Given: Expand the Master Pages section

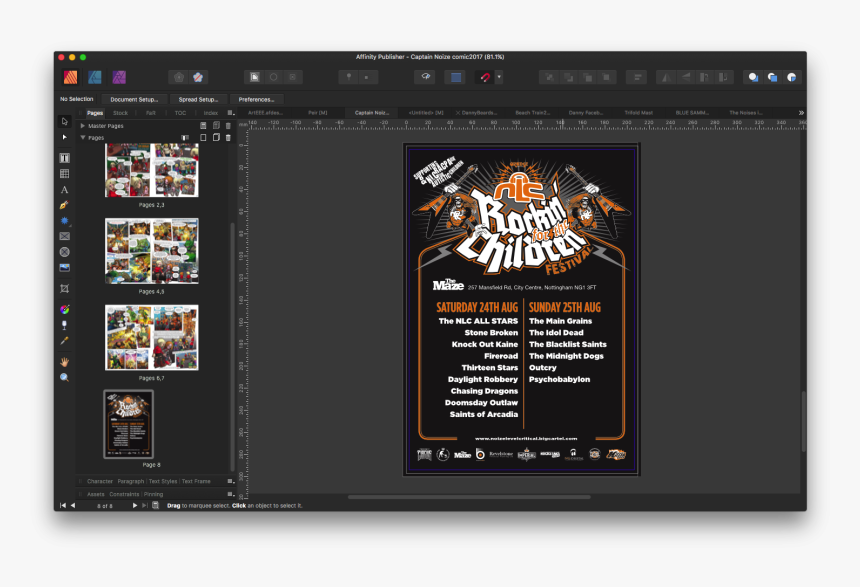Looking at the screenshot, I should pyautogui.click(x=83, y=126).
